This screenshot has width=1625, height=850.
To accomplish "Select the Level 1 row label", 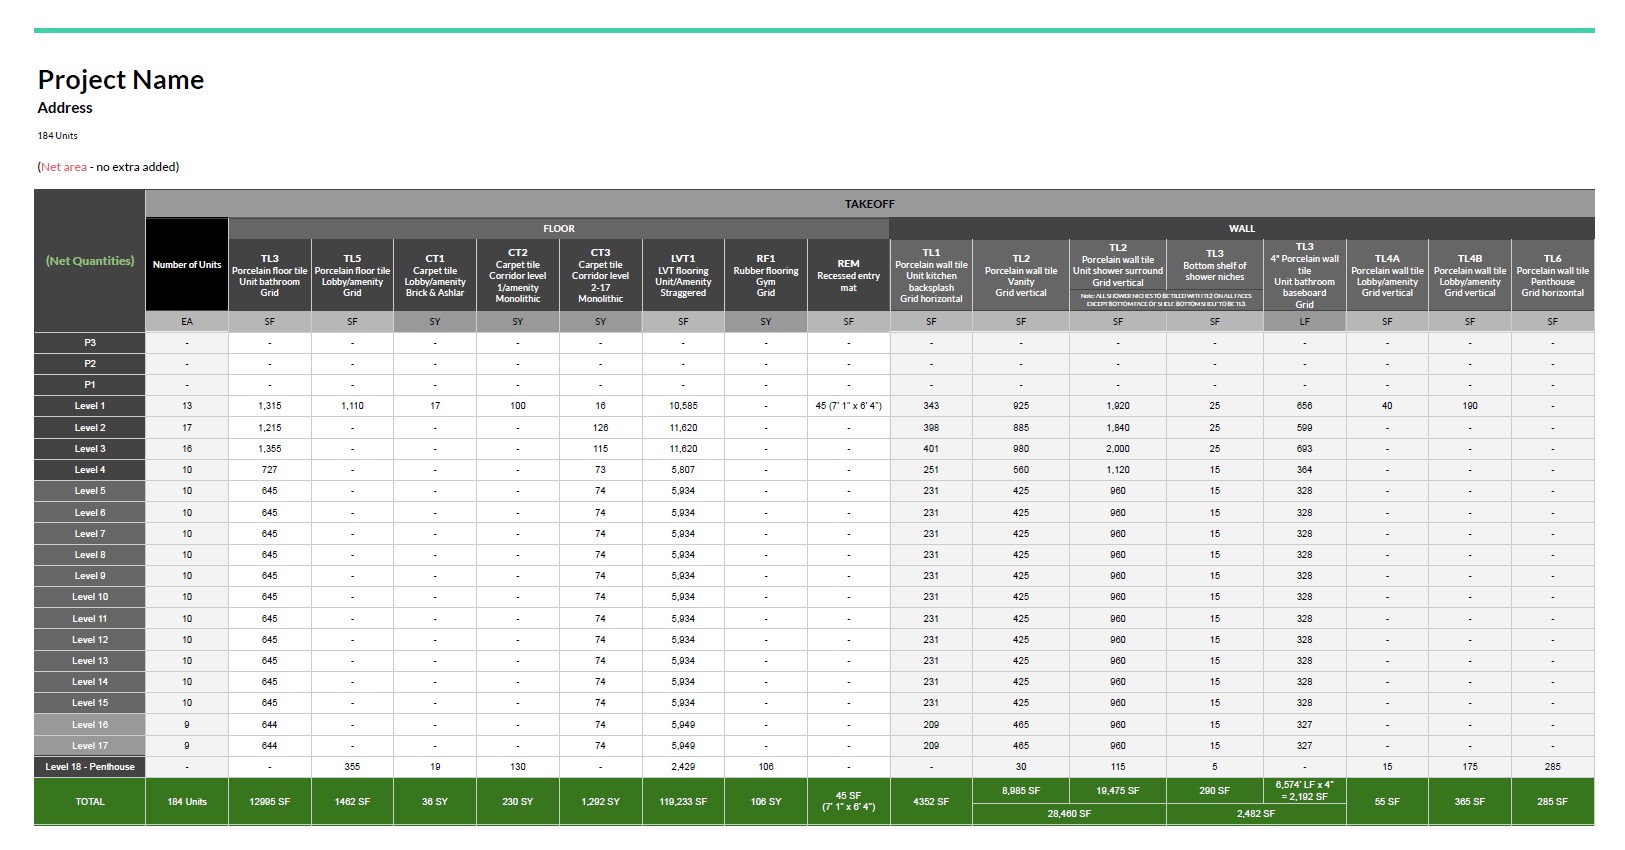I will [x=90, y=406].
